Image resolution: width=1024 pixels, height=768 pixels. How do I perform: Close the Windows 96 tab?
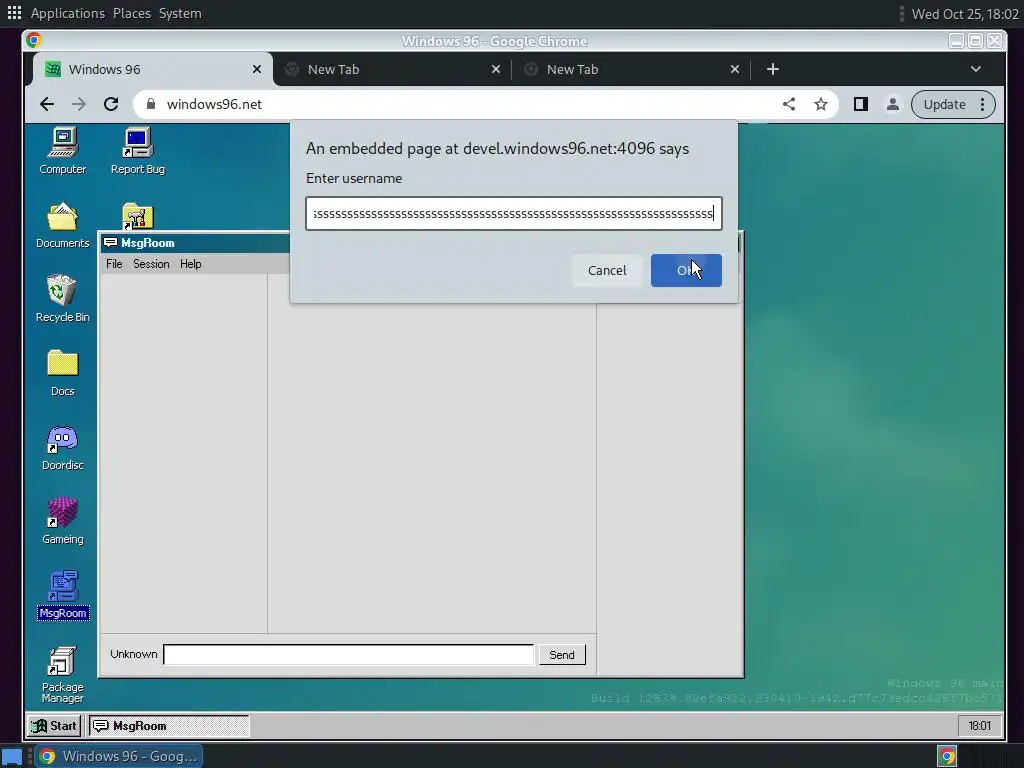(257, 69)
